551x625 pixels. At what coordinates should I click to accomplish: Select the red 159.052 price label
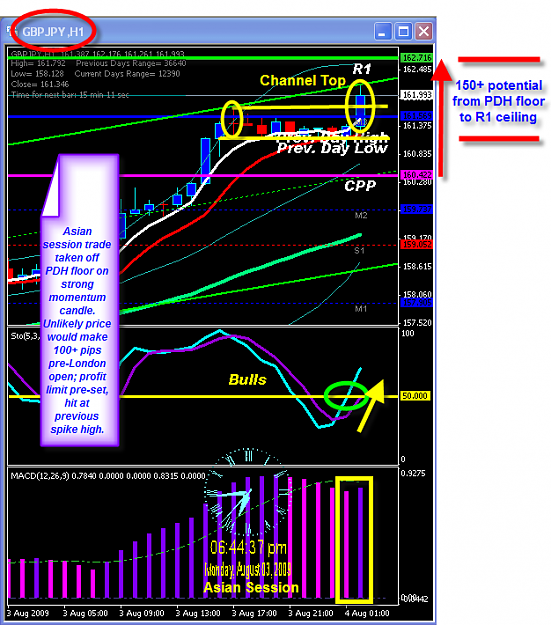point(417,244)
